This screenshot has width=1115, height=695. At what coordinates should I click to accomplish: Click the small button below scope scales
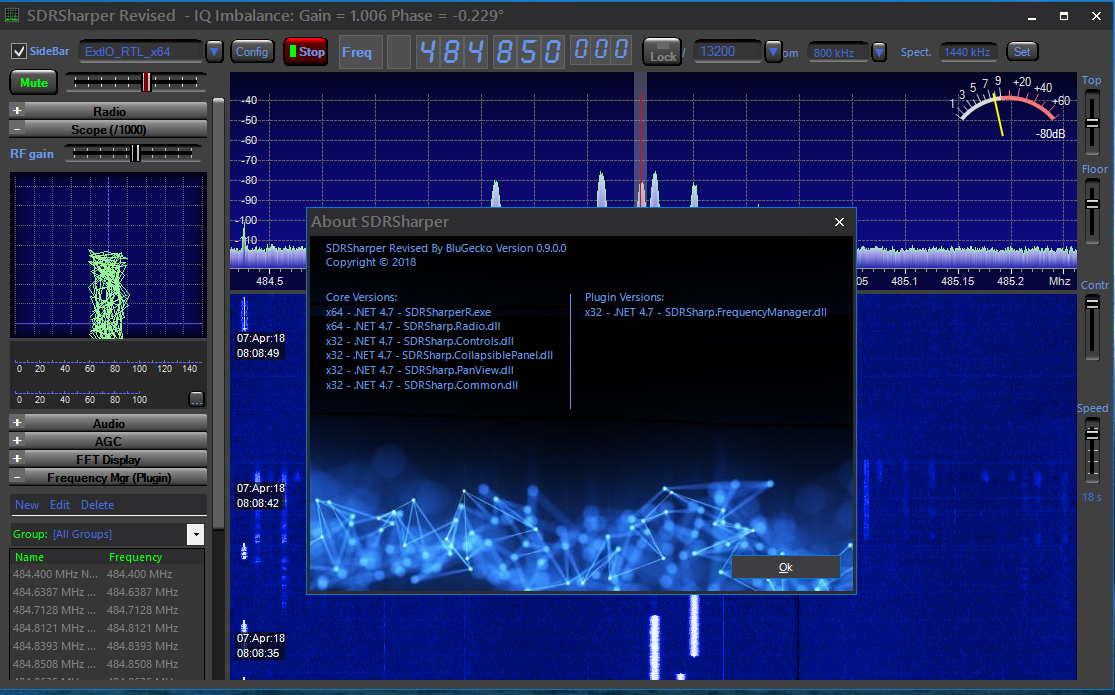tap(196, 399)
